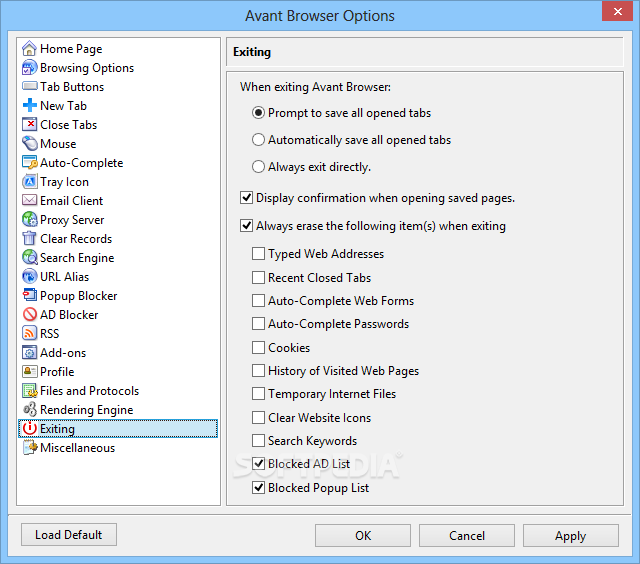The height and width of the screenshot is (564, 640).
Task: Select the Search Engine category label
Action: coord(77,258)
